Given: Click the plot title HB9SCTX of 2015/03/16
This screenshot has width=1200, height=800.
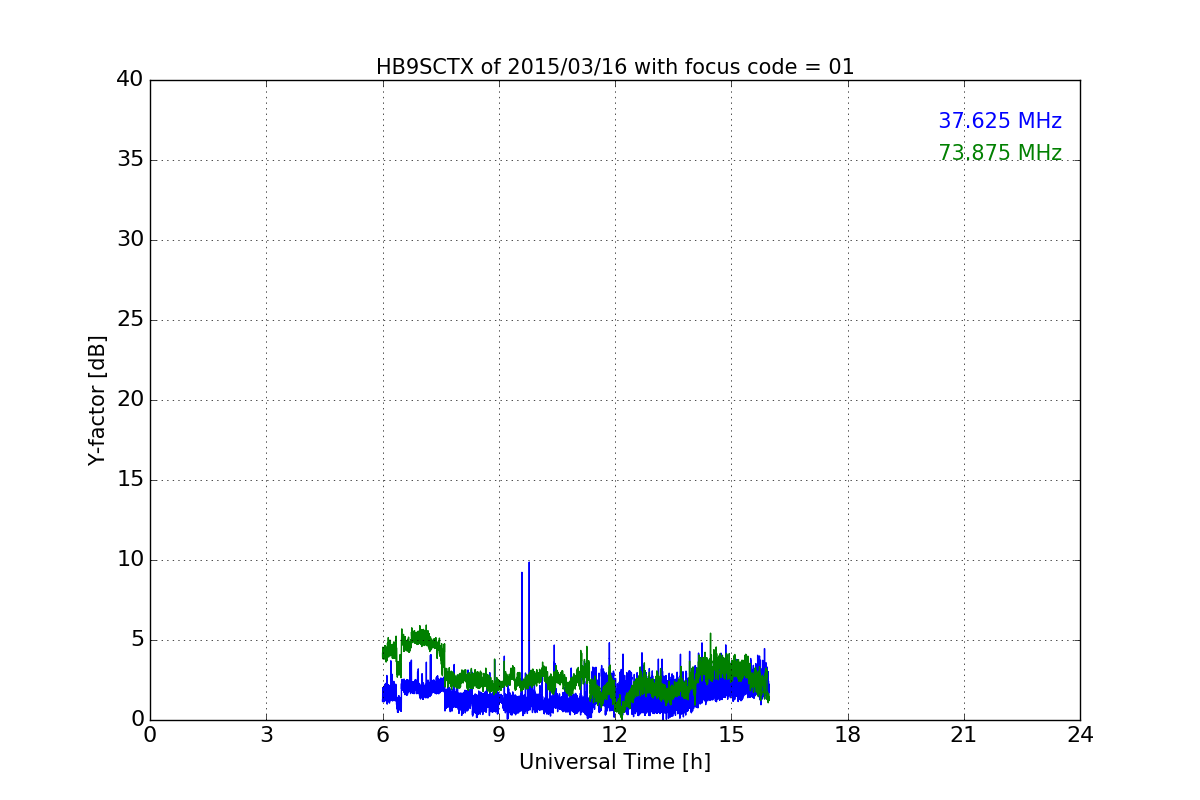Looking at the screenshot, I should [x=615, y=67].
